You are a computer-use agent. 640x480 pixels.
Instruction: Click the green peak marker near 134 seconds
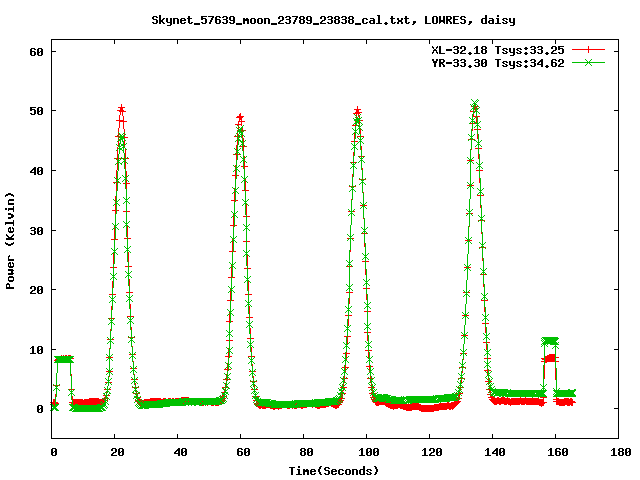(475, 103)
